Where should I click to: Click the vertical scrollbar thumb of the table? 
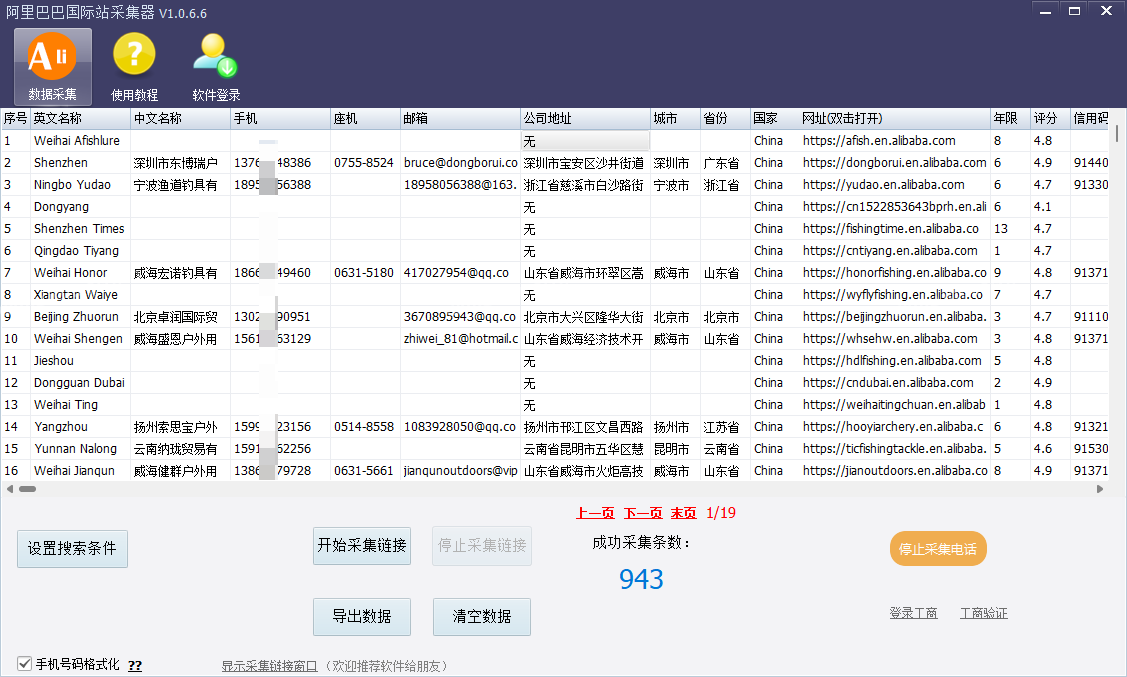[x=1116, y=134]
